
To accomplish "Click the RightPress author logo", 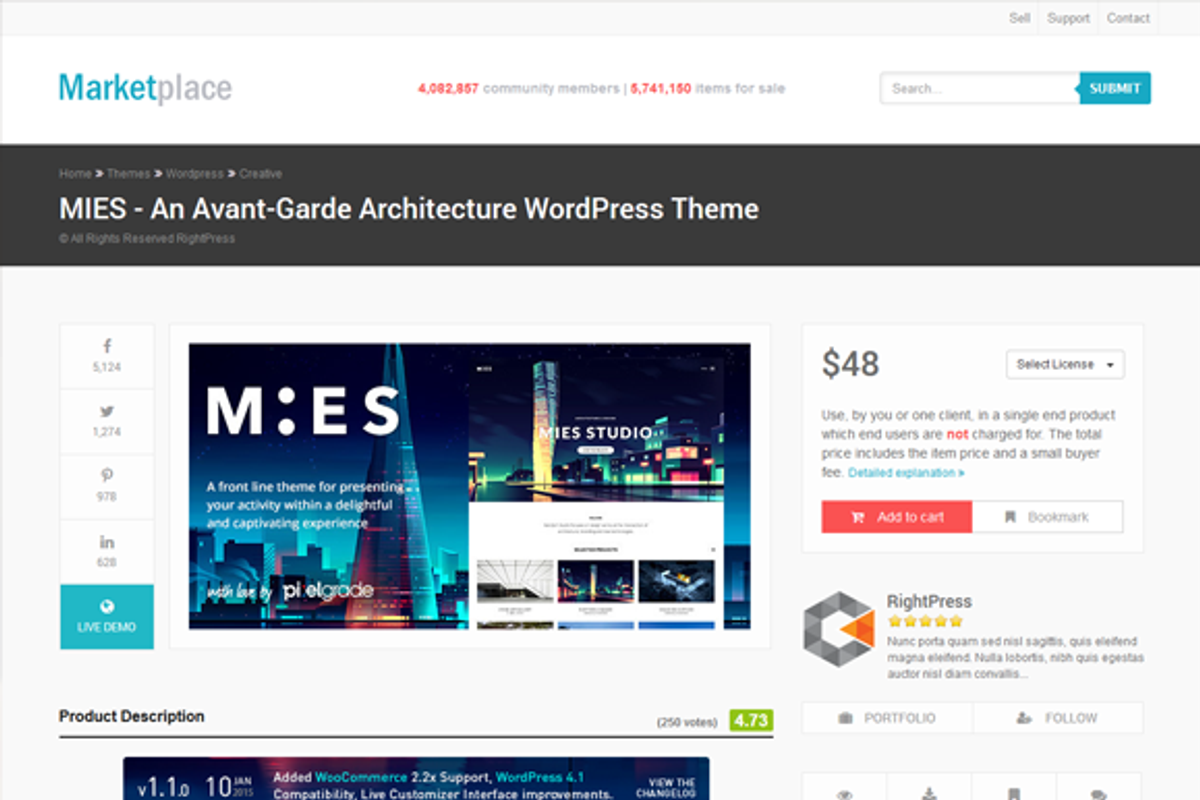I will tap(838, 629).
